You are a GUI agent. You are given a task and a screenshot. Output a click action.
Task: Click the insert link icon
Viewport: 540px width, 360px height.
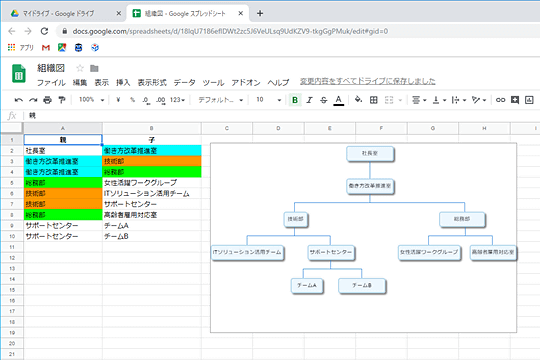point(500,100)
